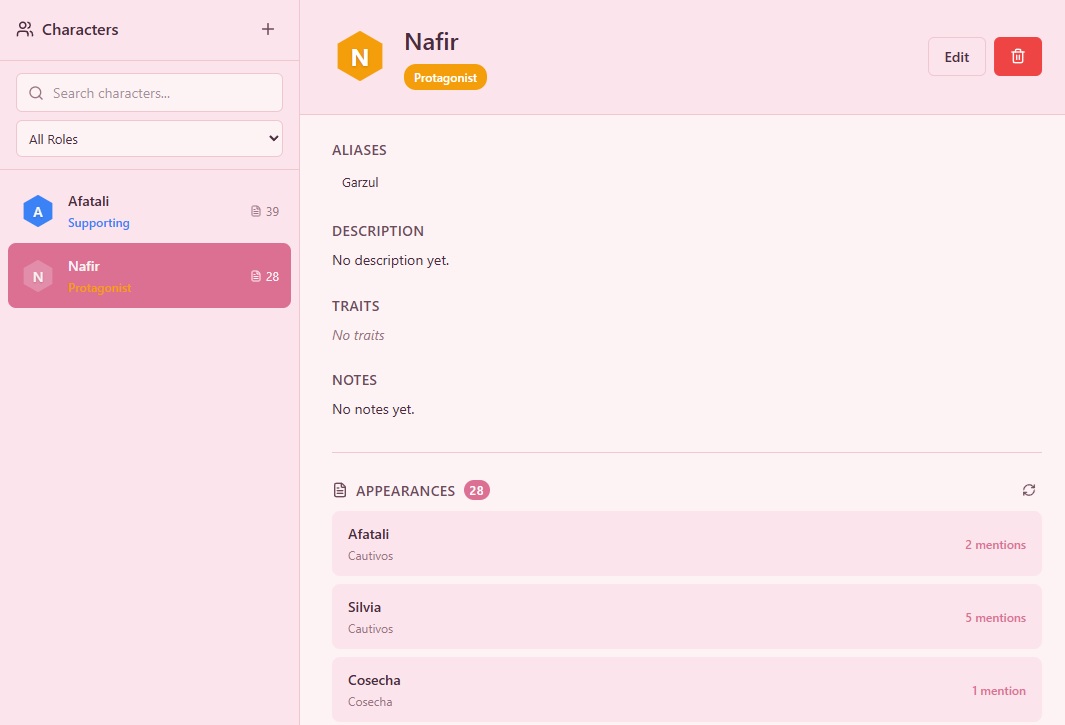Click the Characters header people icon
This screenshot has width=1065, height=725.
coord(24,29)
